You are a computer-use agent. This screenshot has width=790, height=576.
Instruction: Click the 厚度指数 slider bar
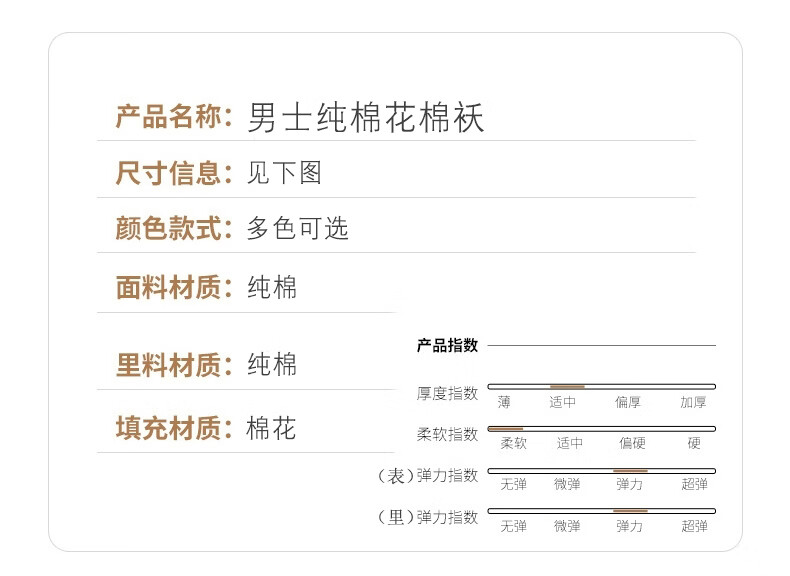pyautogui.click(x=601, y=386)
